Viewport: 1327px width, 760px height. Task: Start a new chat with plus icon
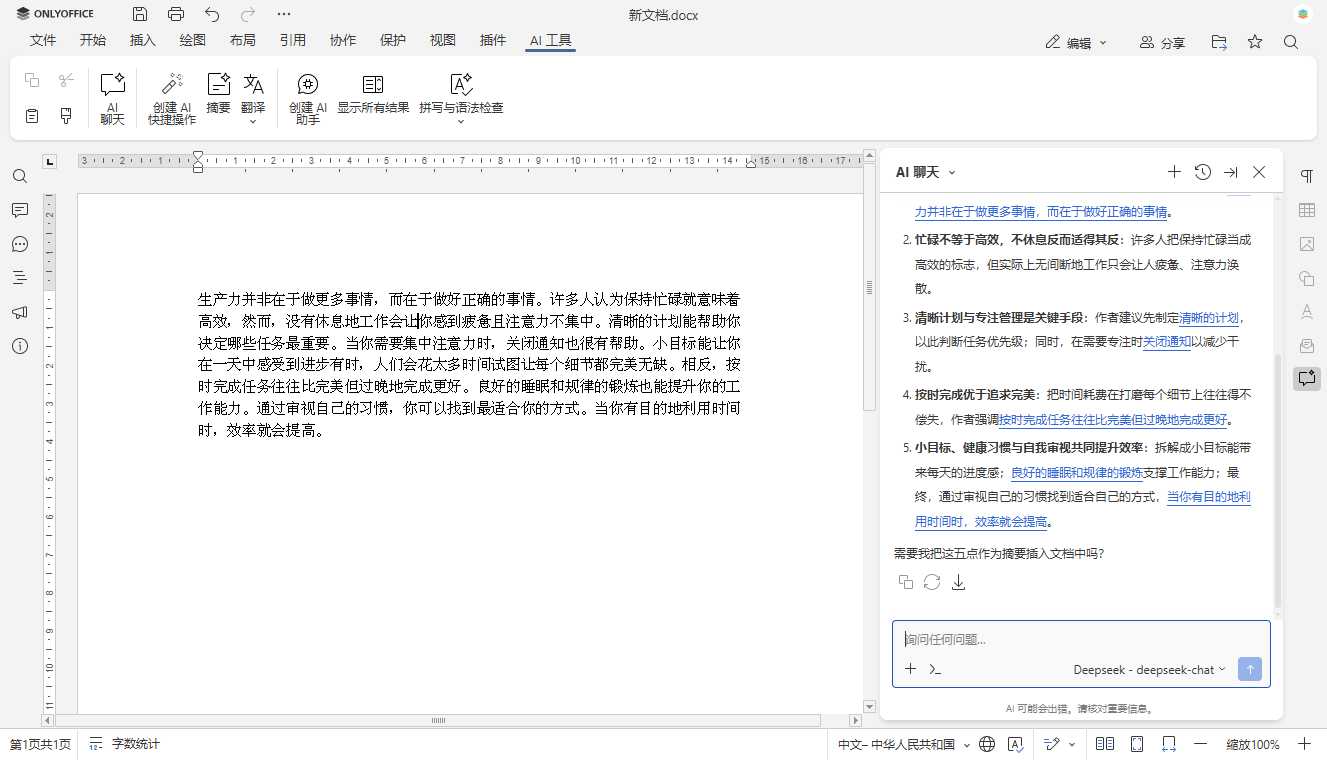[1175, 172]
